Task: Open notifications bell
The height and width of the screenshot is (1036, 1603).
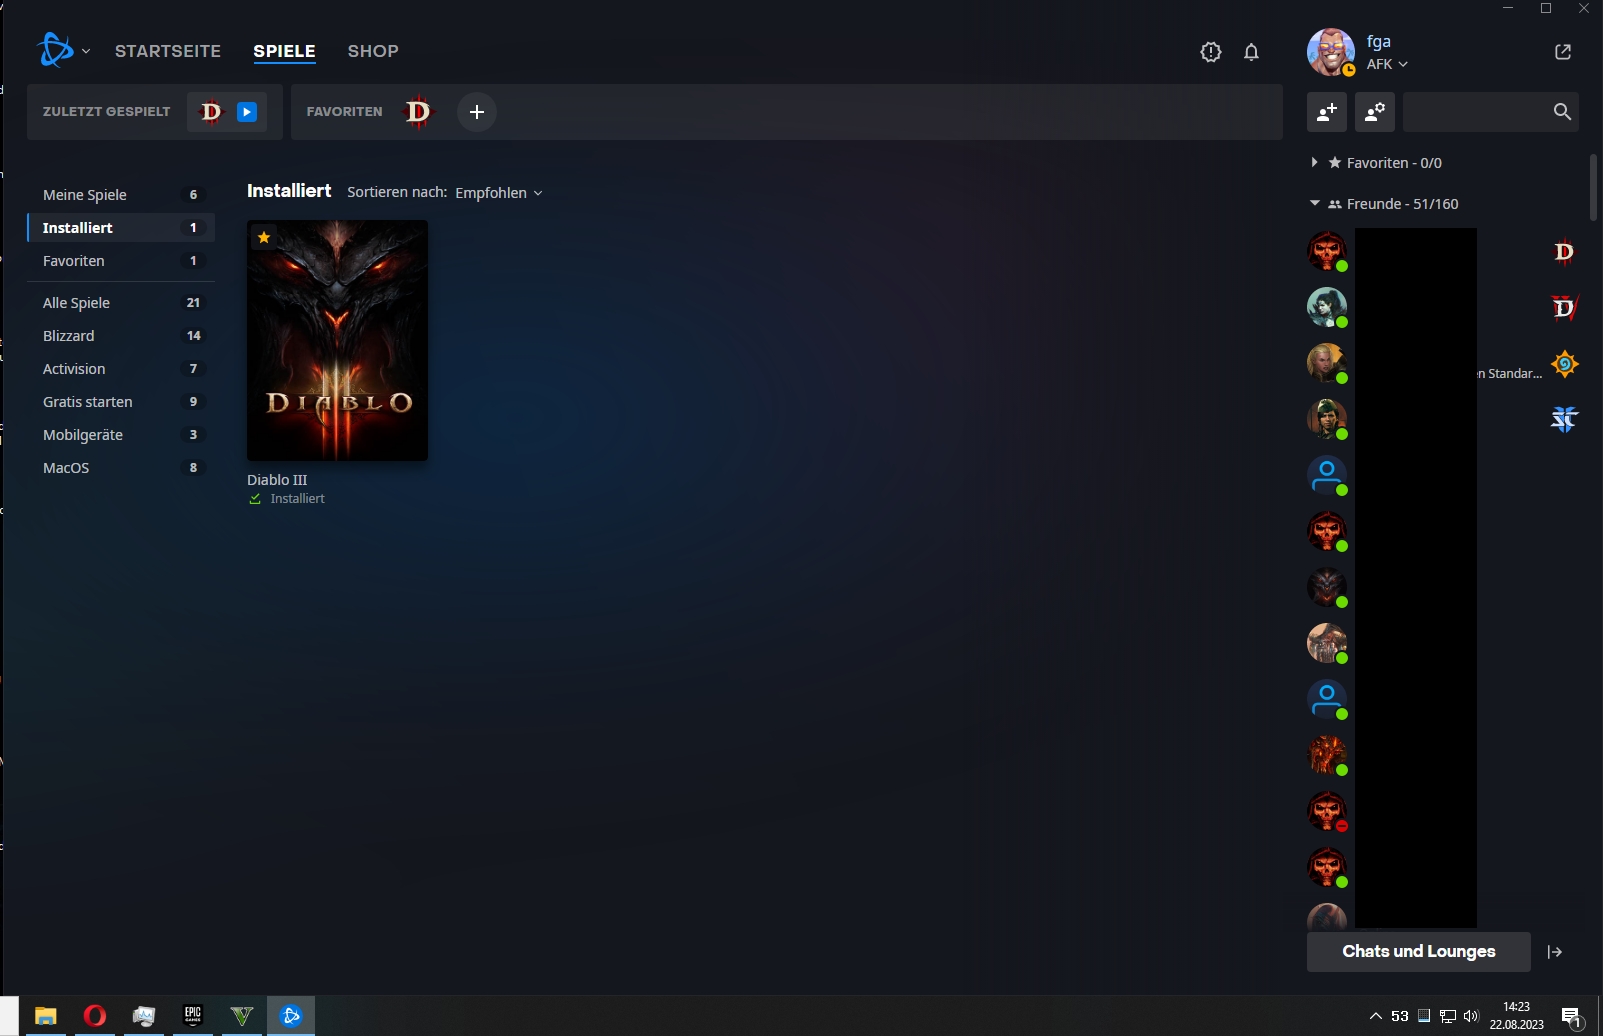Action: (x=1251, y=52)
